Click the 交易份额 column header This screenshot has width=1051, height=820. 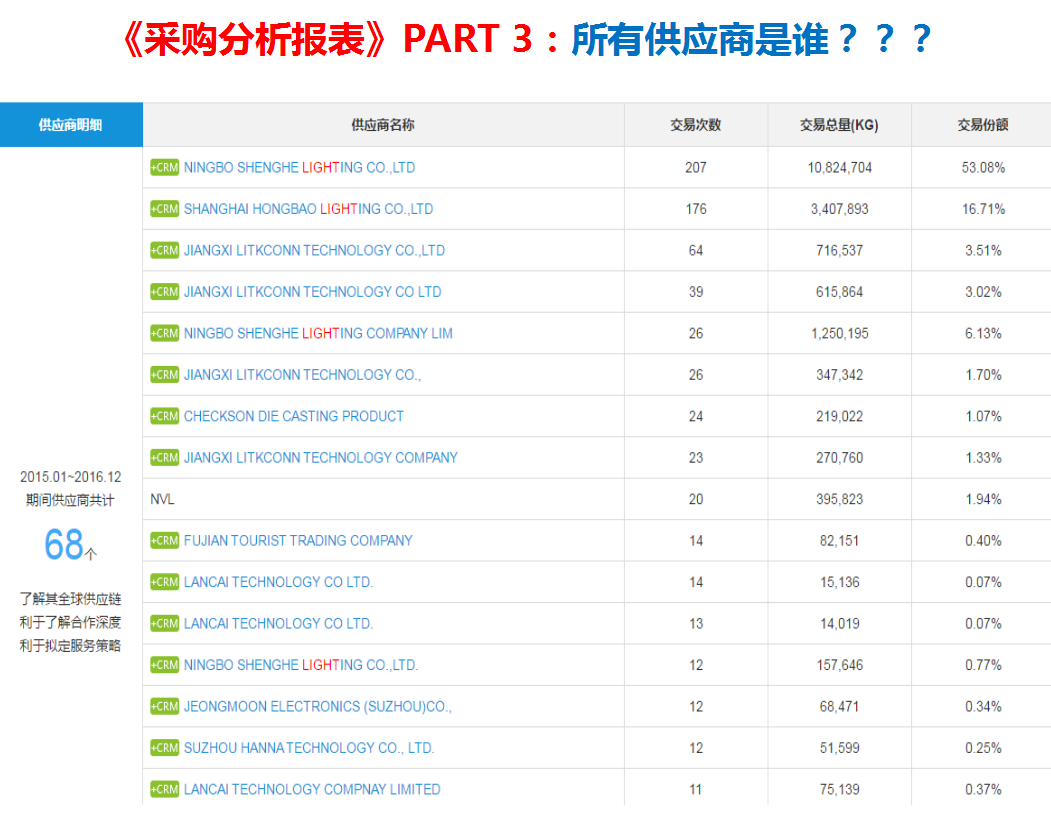click(982, 125)
